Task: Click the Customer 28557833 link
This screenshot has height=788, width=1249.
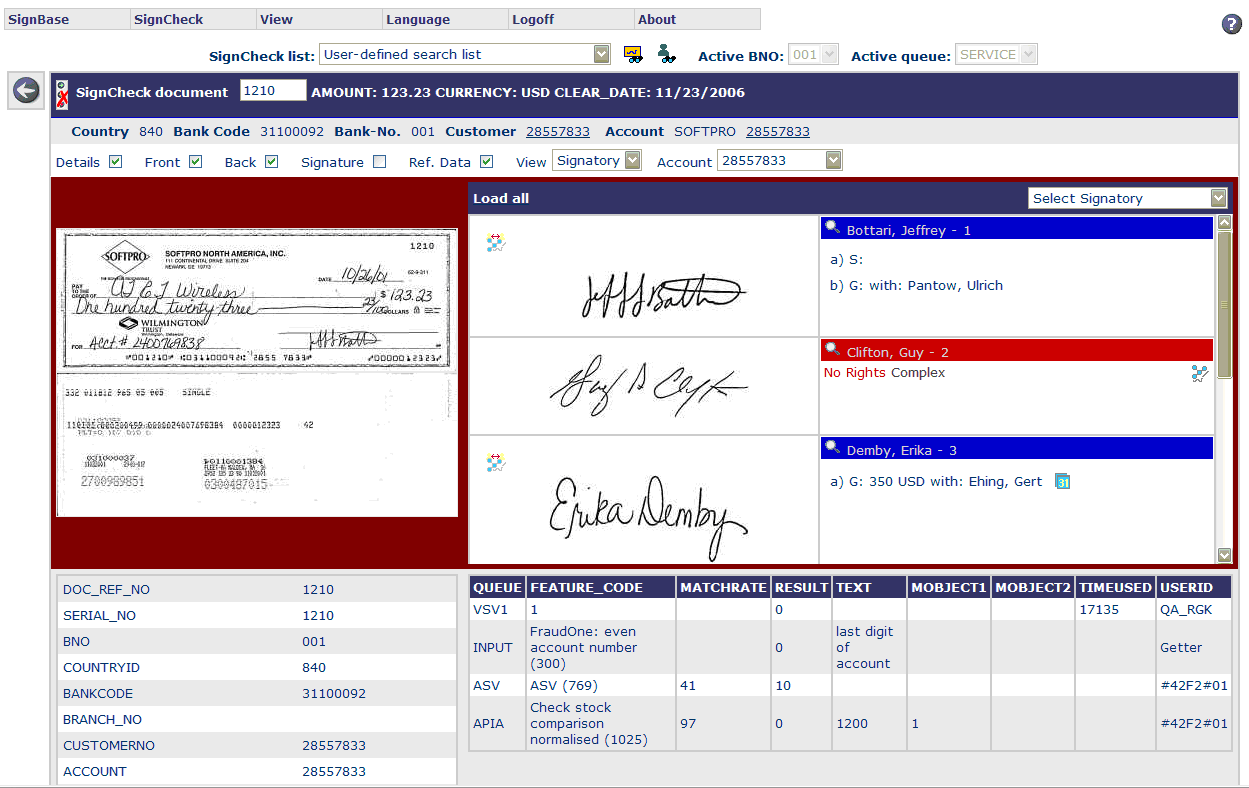Action: point(558,132)
